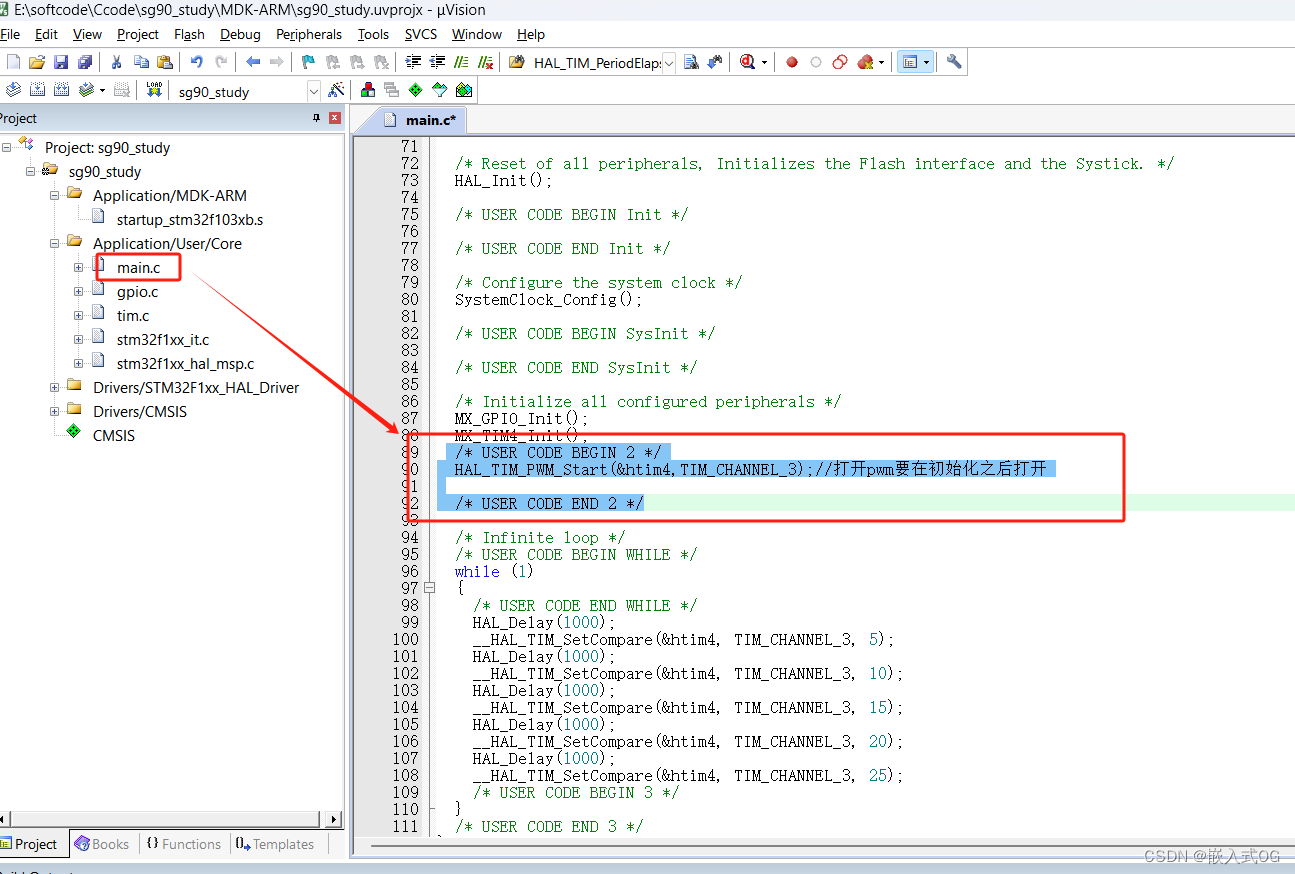Switch to the Templates tab
This screenshot has width=1295, height=874.
point(275,844)
